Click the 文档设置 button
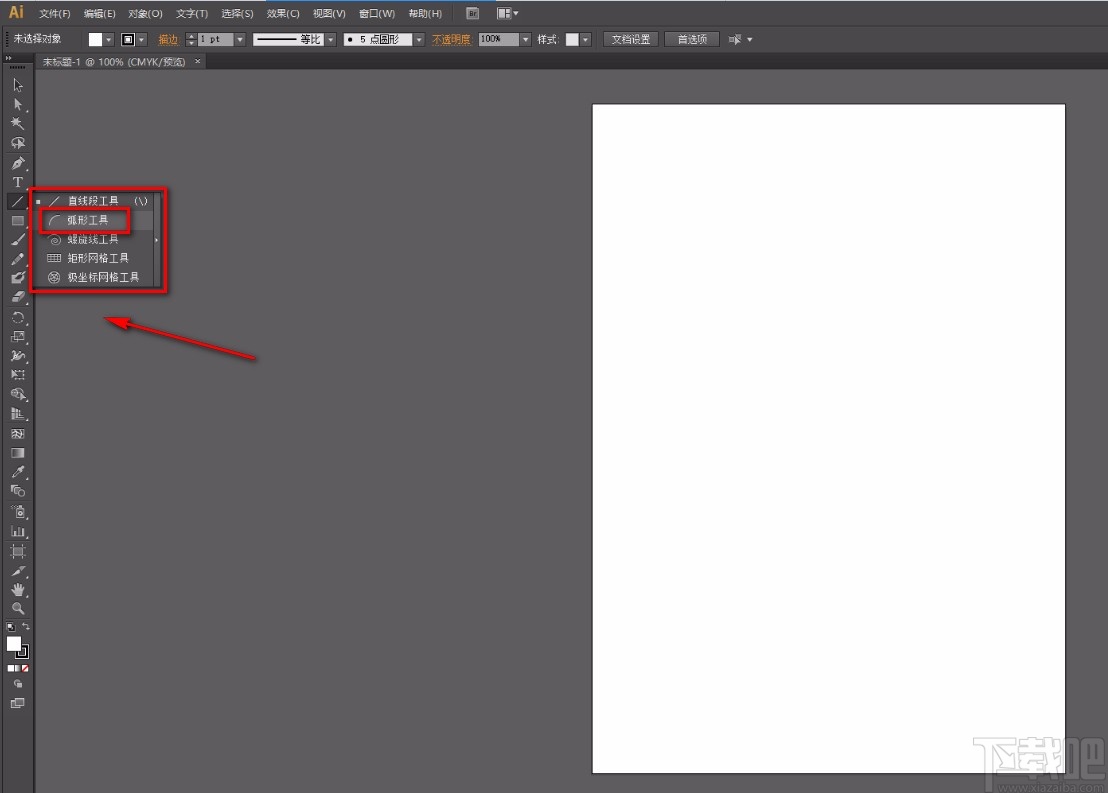The width and height of the screenshot is (1108, 793). pos(631,40)
